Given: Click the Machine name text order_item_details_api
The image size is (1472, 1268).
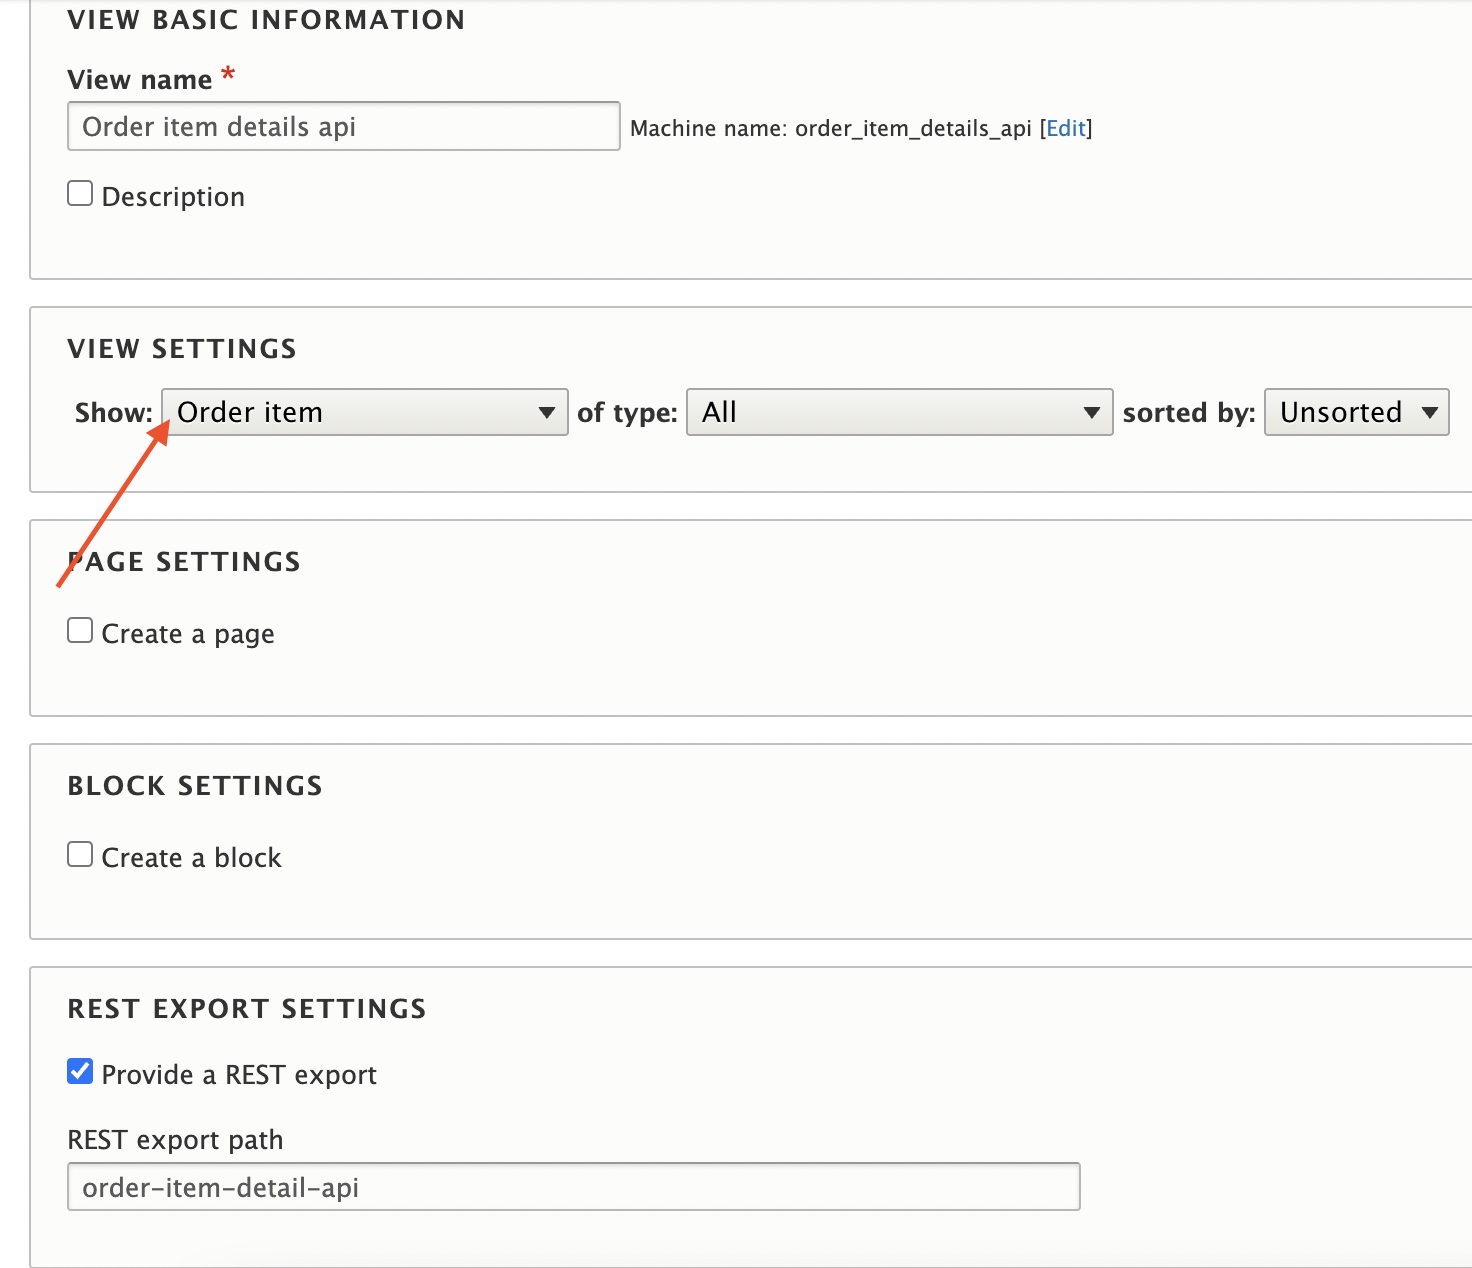Looking at the screenshot, I should point(913,128).
